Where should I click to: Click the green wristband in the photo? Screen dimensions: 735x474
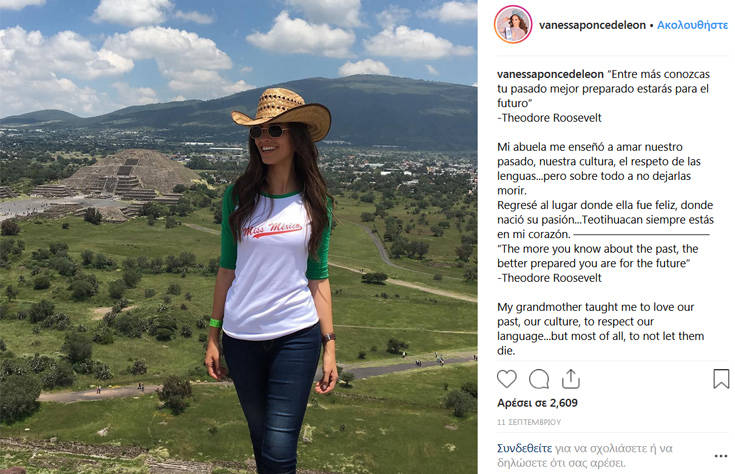click(215, 323)
